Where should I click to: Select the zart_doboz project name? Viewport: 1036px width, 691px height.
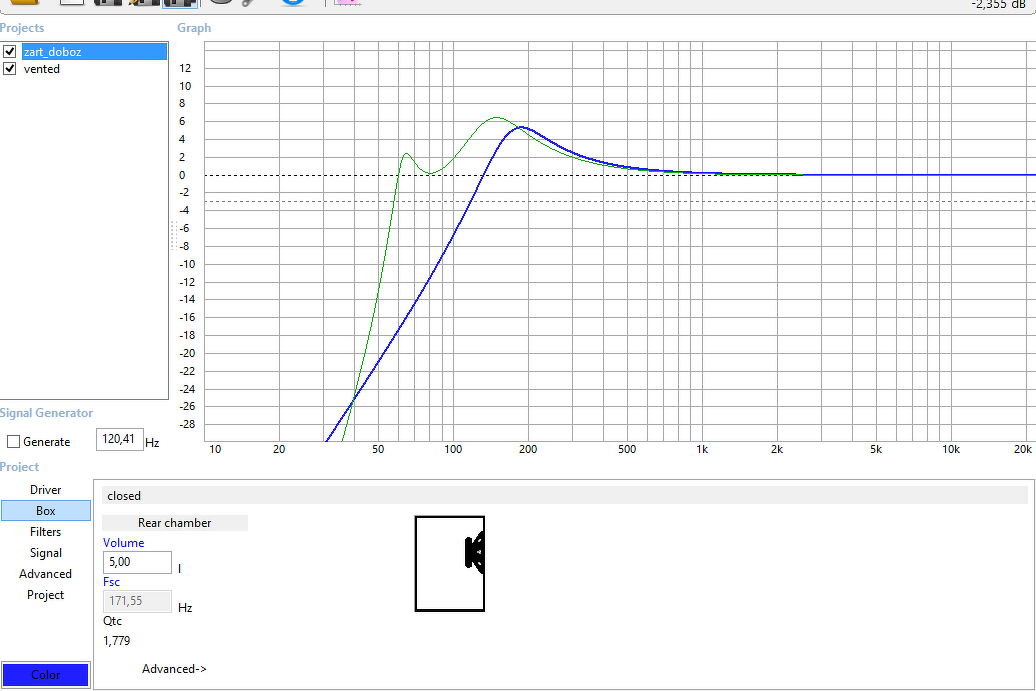[x=94, y=52]
